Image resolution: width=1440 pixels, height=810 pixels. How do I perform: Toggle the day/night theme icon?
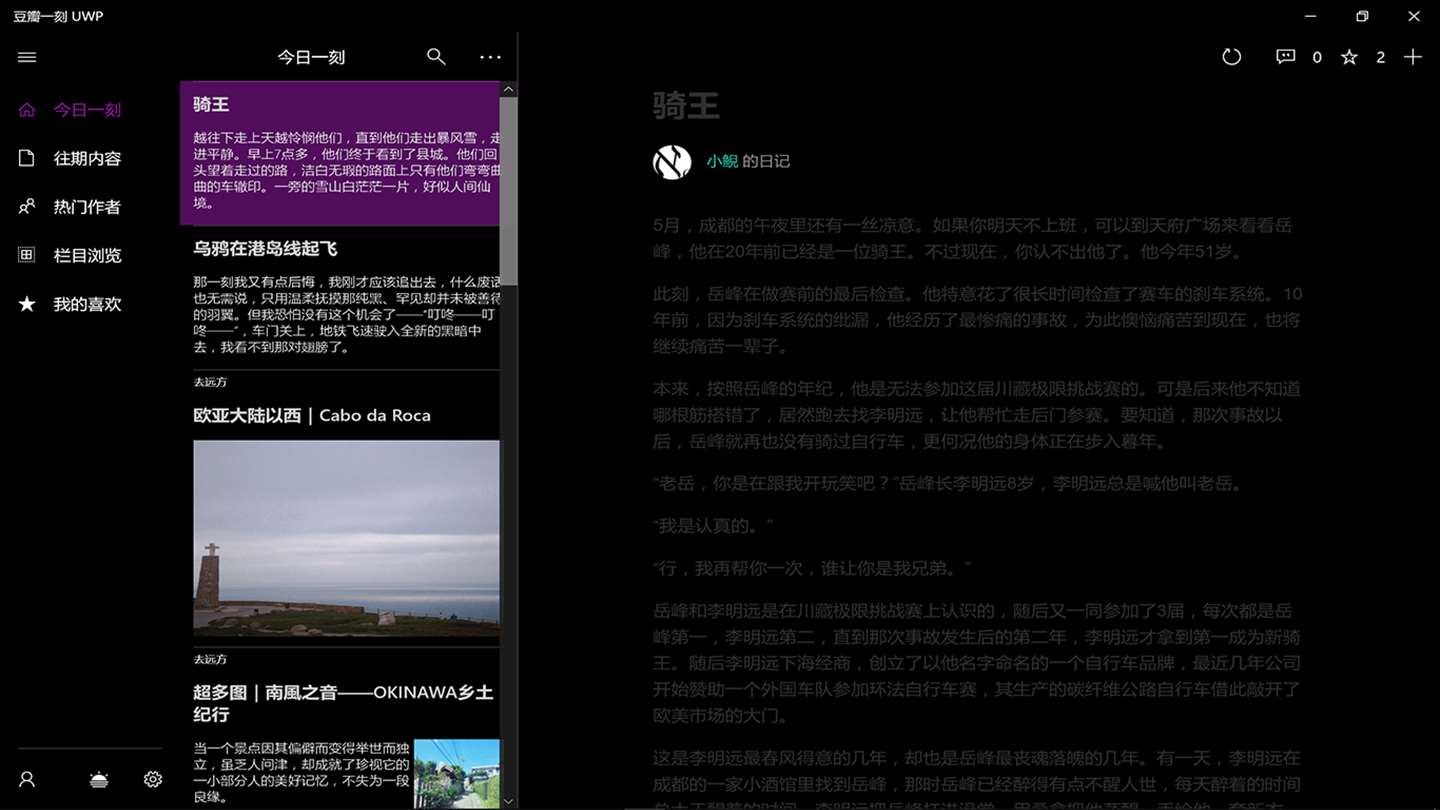99,779
